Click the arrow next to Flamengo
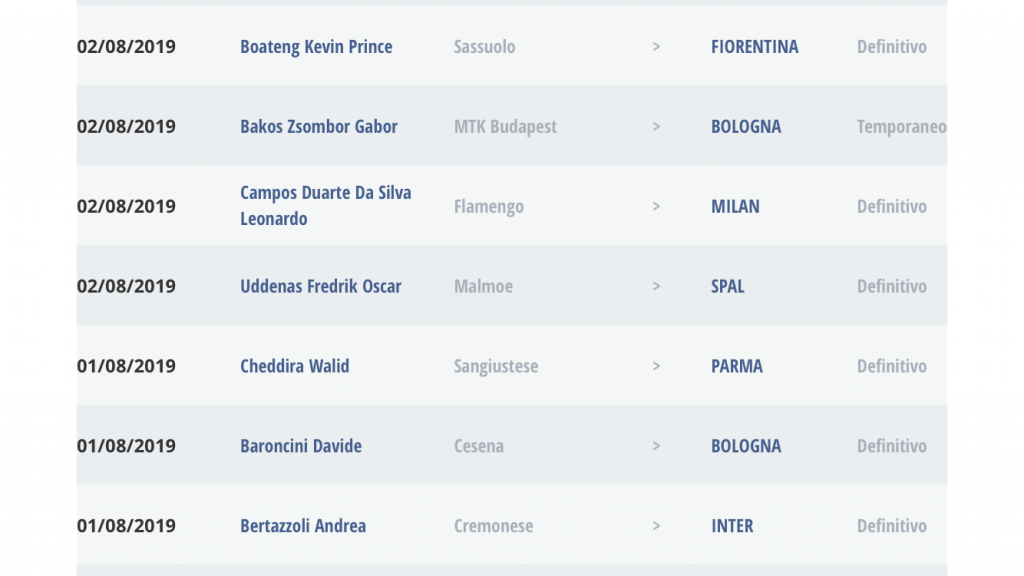The width and height of the screenshot is (1024, 576). coord(656,206)
